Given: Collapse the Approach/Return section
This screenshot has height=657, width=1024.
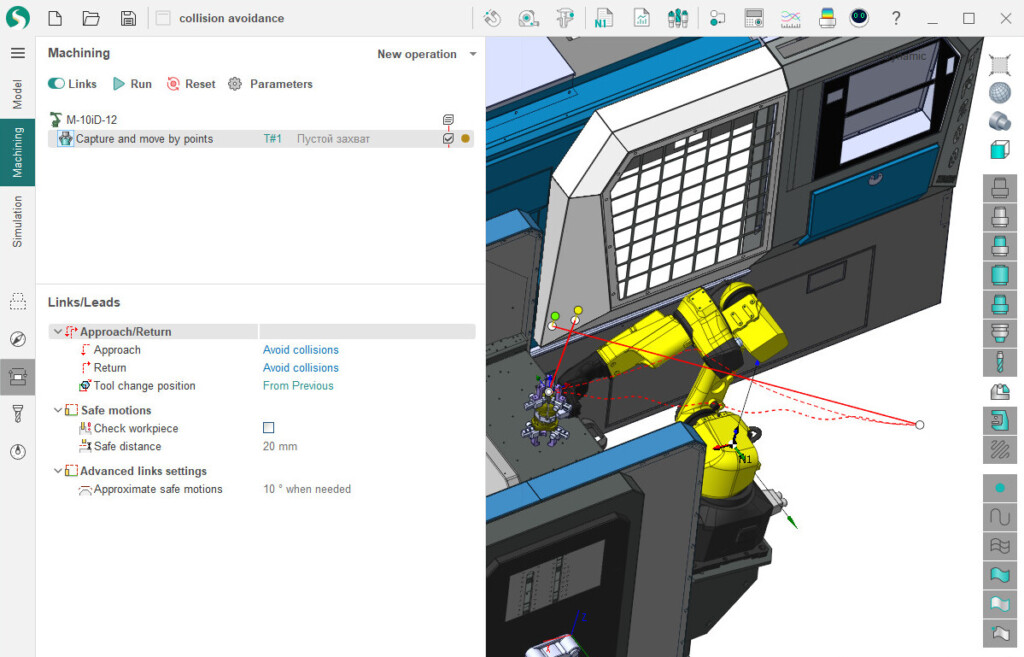Looking at the screenshot, I should (x=57, y=332).
